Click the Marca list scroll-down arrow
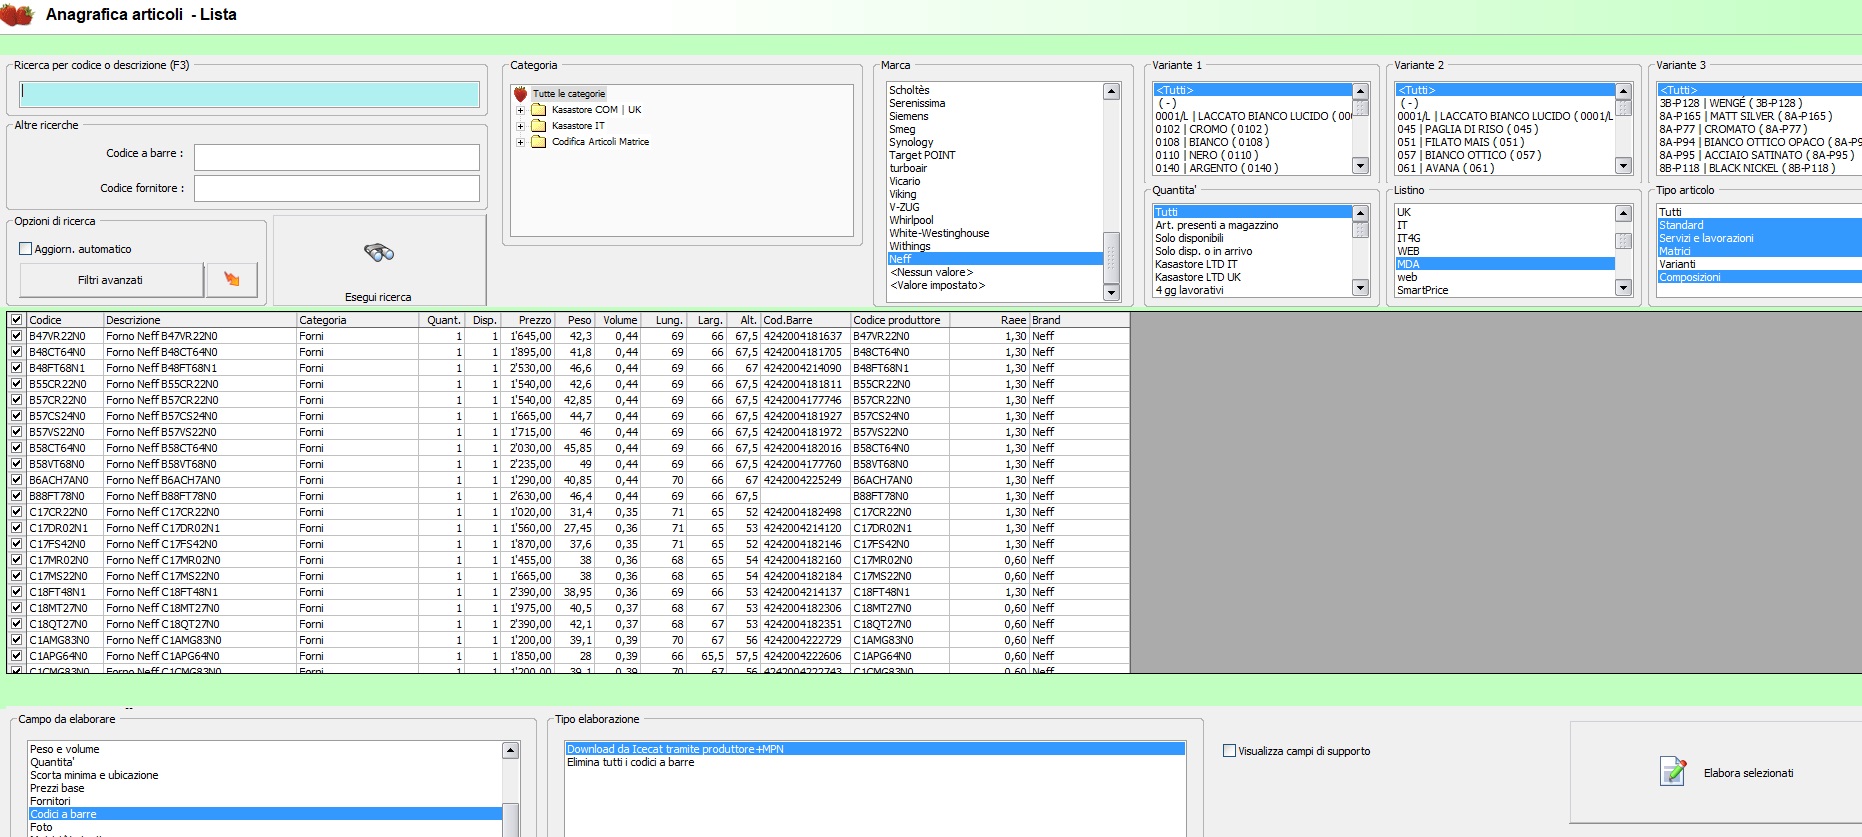This screenshot has height=837, width=1862. tap(1111, 292)
